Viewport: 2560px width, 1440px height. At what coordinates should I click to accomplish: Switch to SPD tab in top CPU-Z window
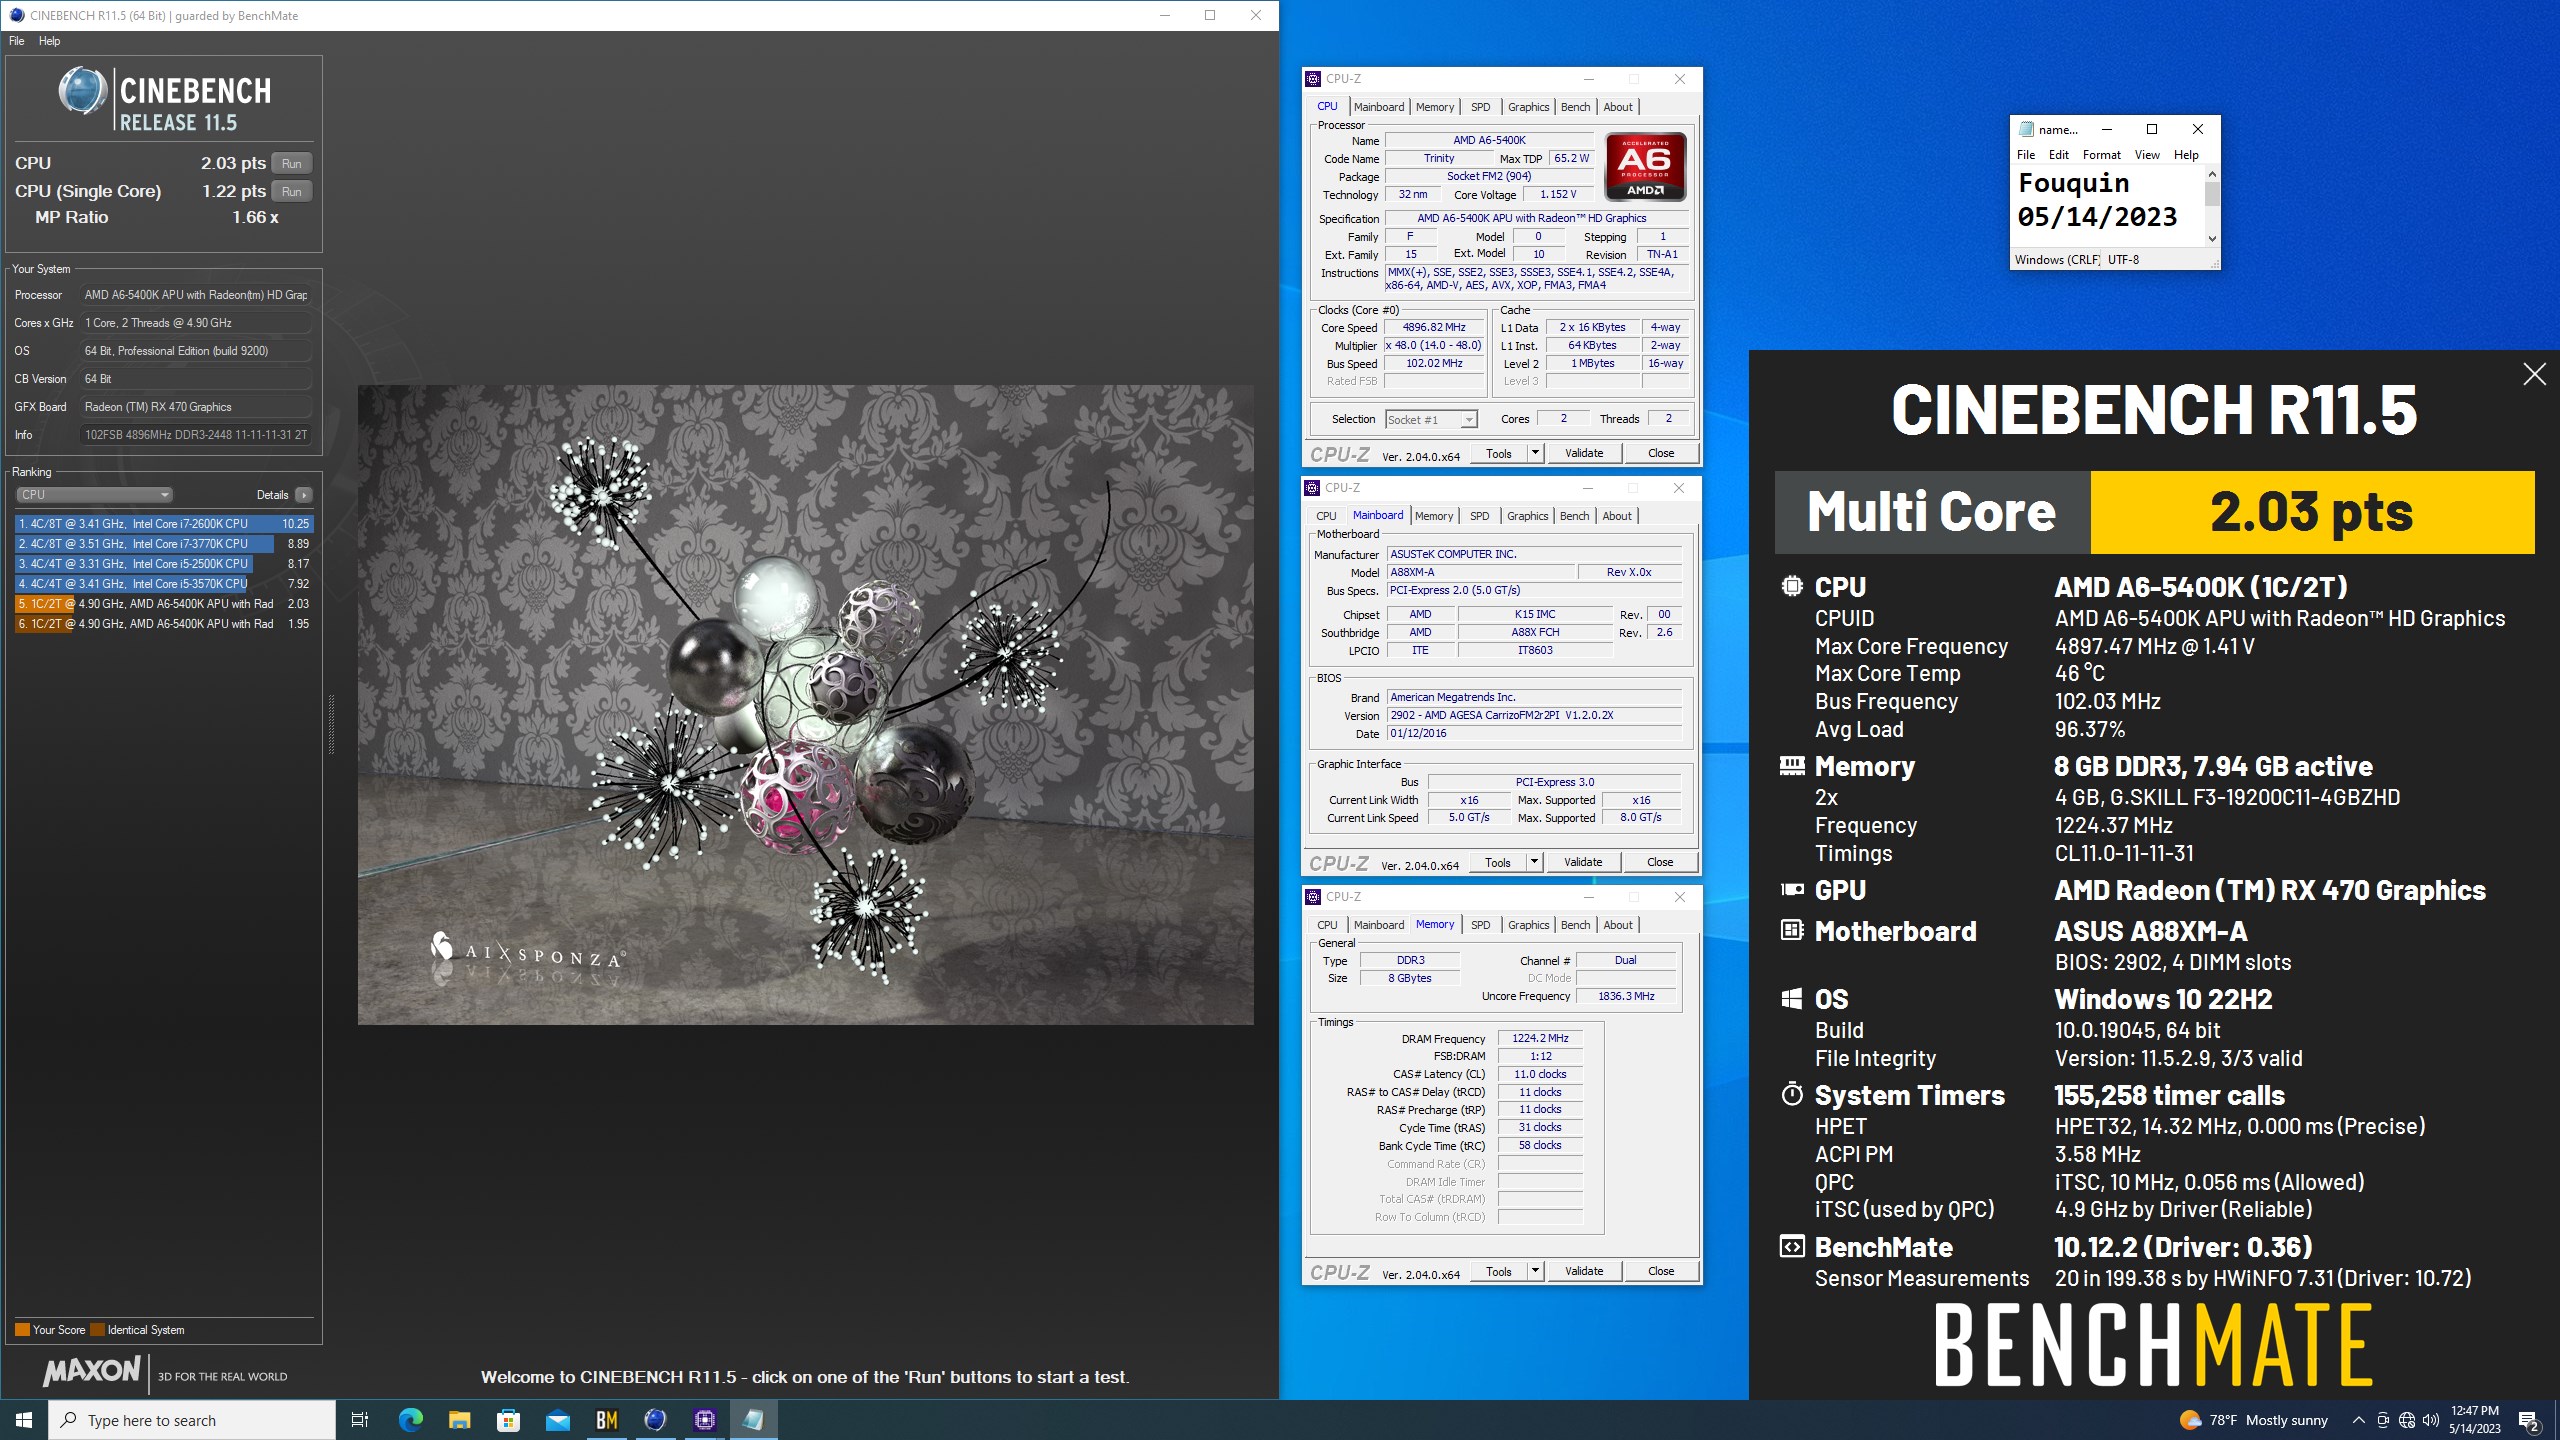pos(1481,107)
